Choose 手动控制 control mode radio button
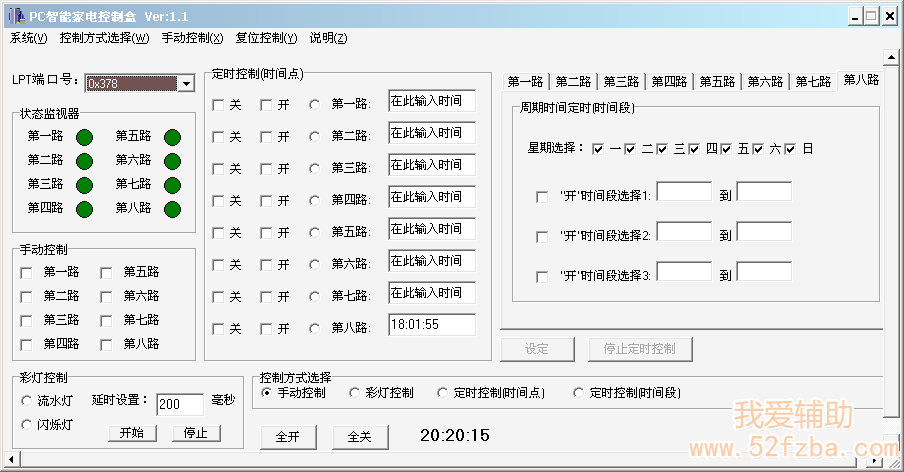This screenshot has height=472, width=904. (x=266, y=392)
